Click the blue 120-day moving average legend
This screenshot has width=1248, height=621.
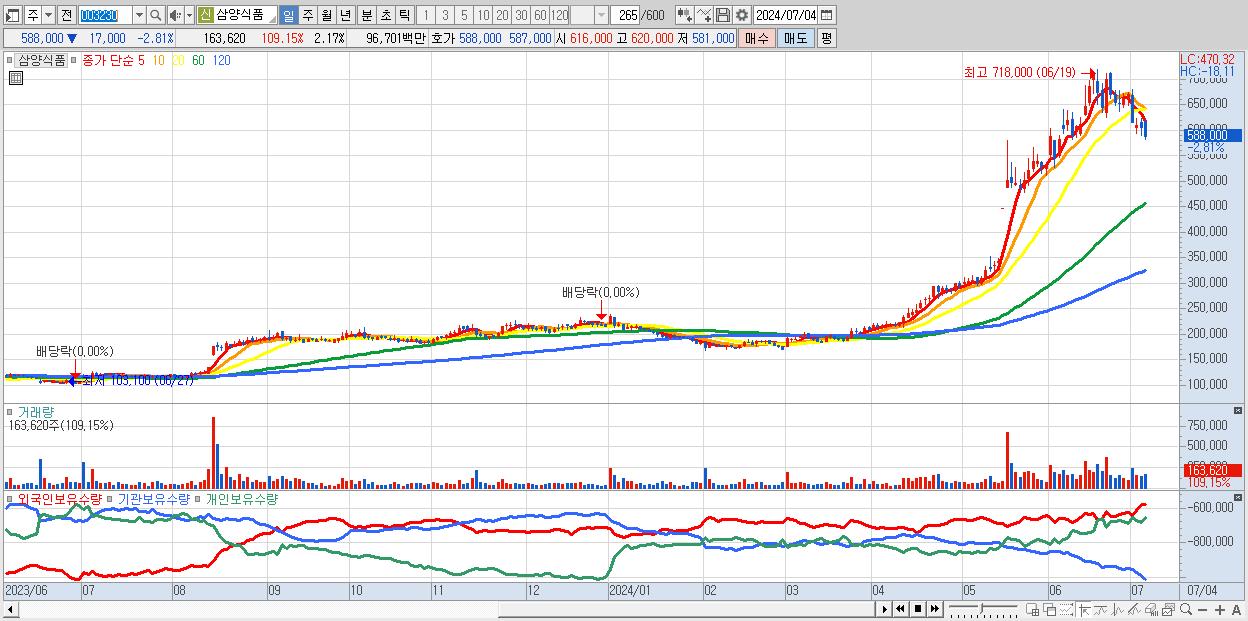222,59
